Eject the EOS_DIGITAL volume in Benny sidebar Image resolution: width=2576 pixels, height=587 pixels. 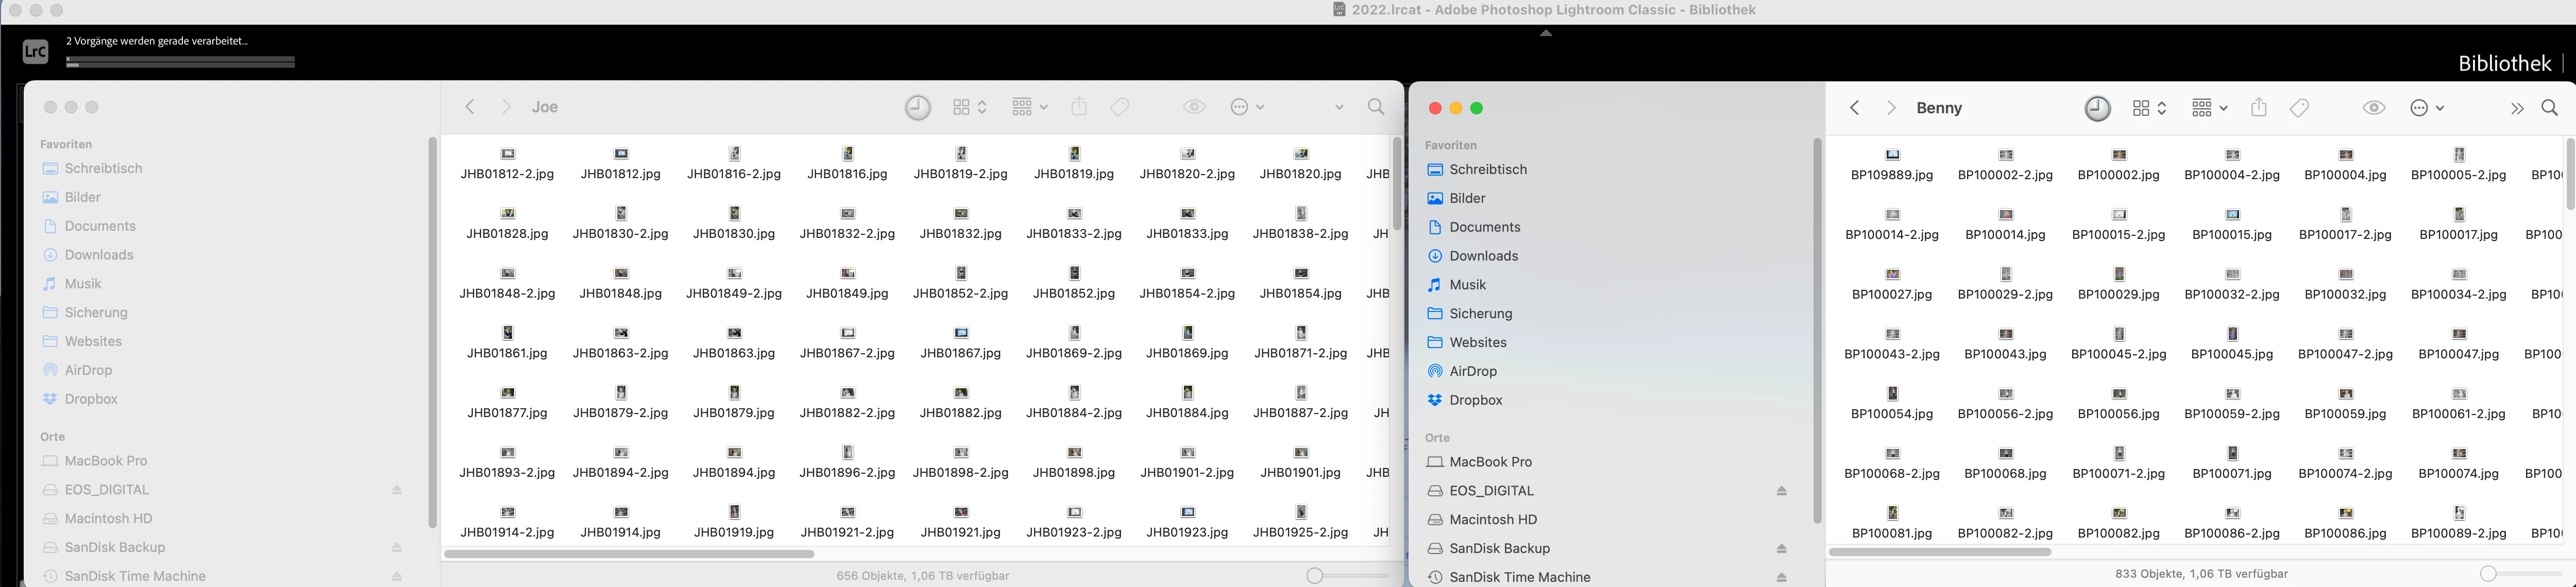[x=1781, y=491]
